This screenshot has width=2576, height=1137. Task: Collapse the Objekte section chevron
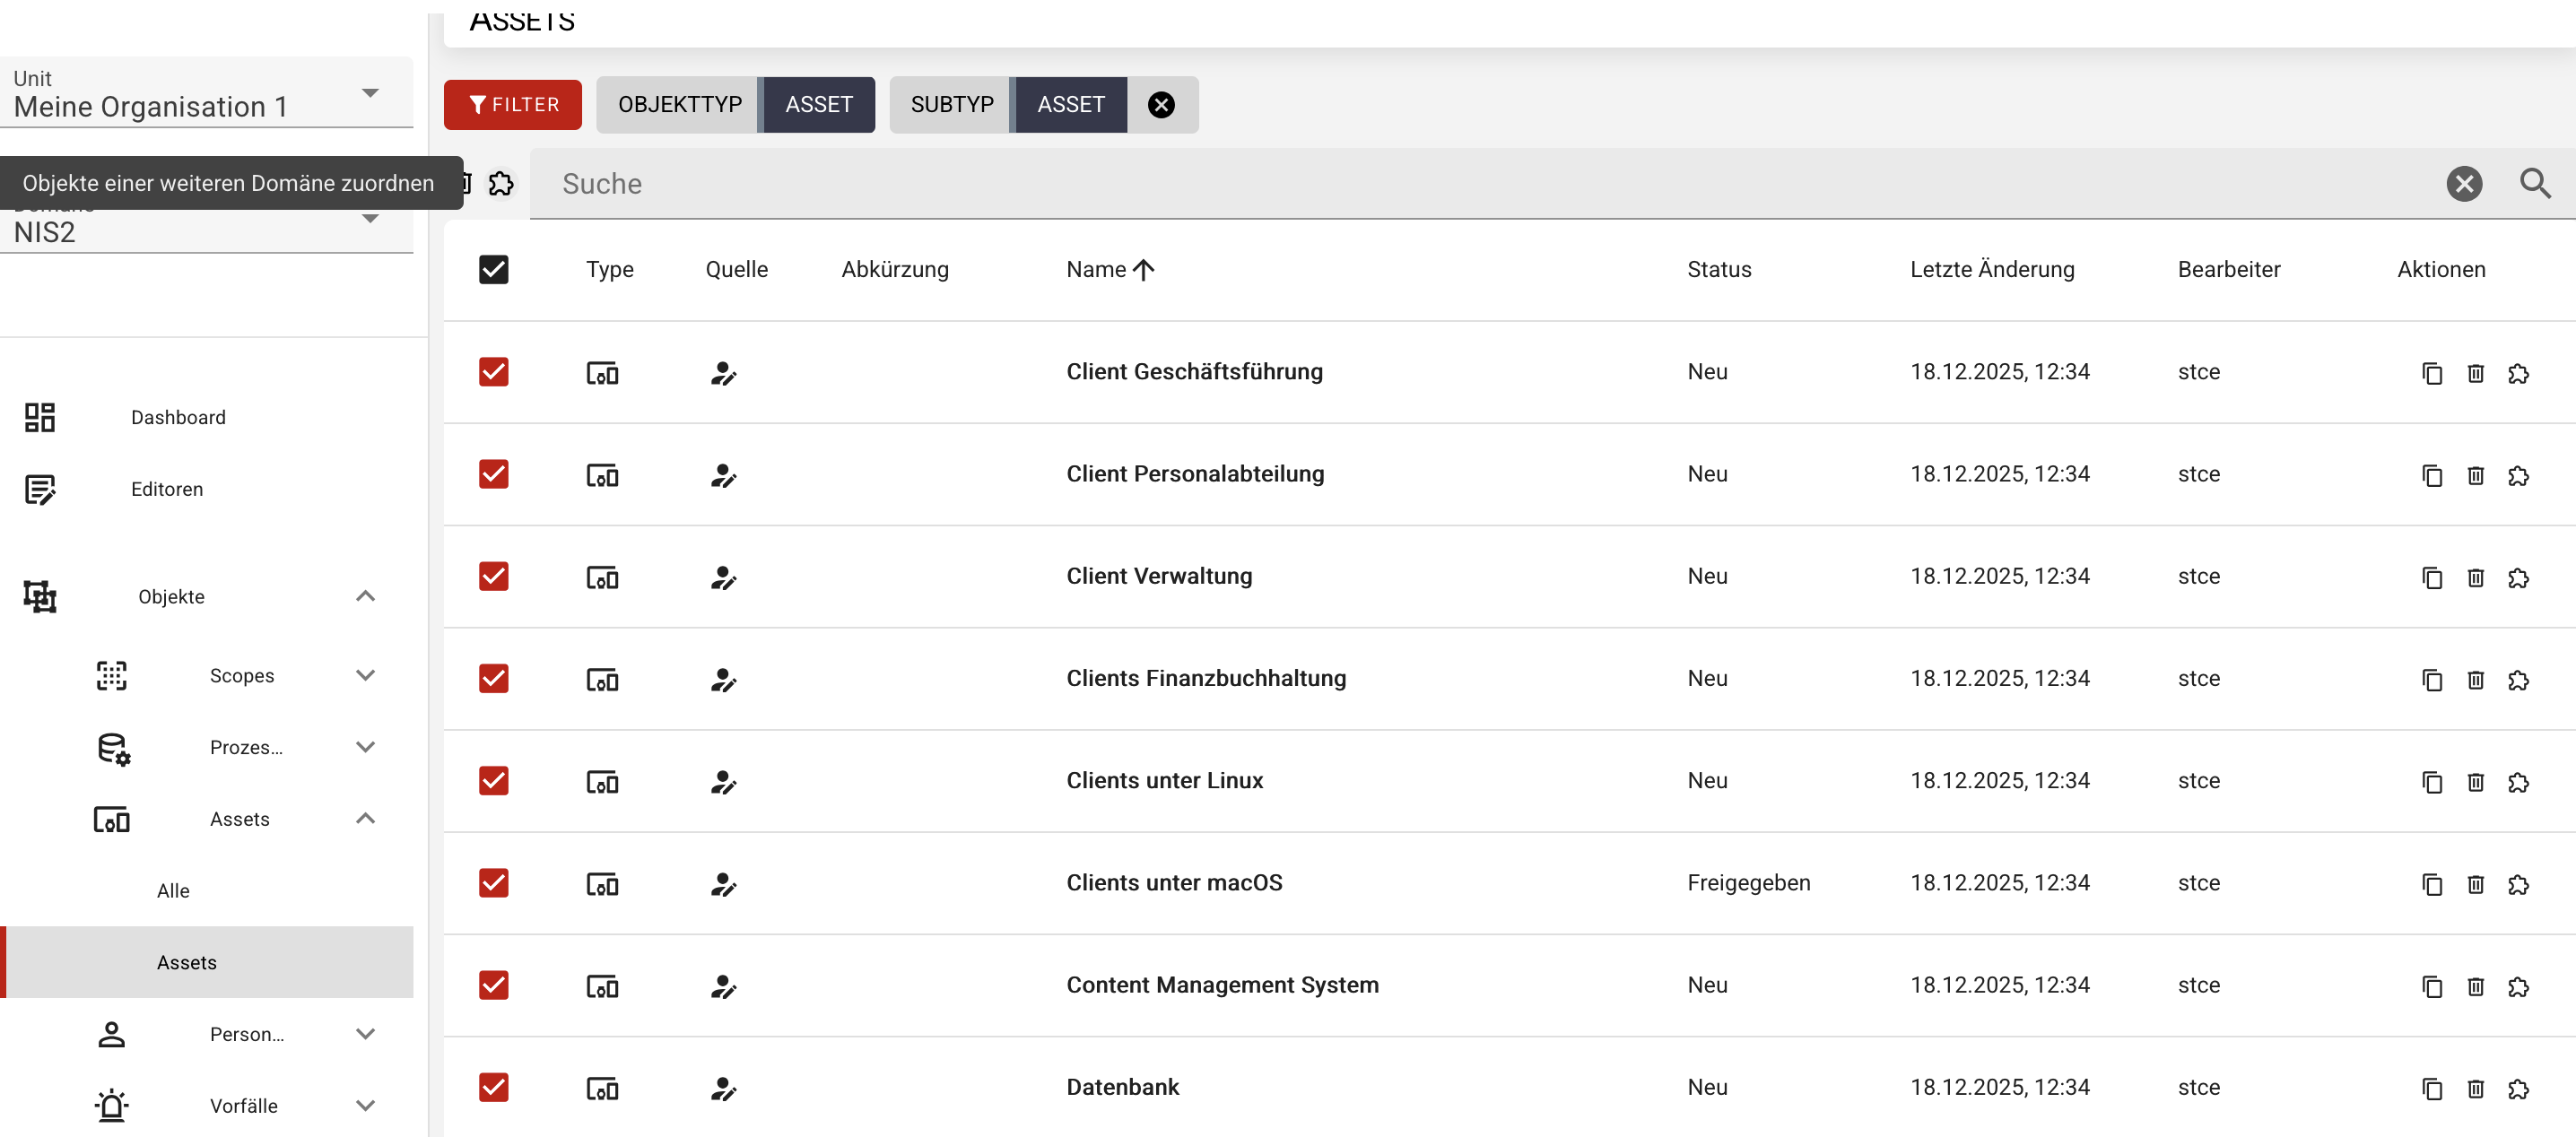365,597
